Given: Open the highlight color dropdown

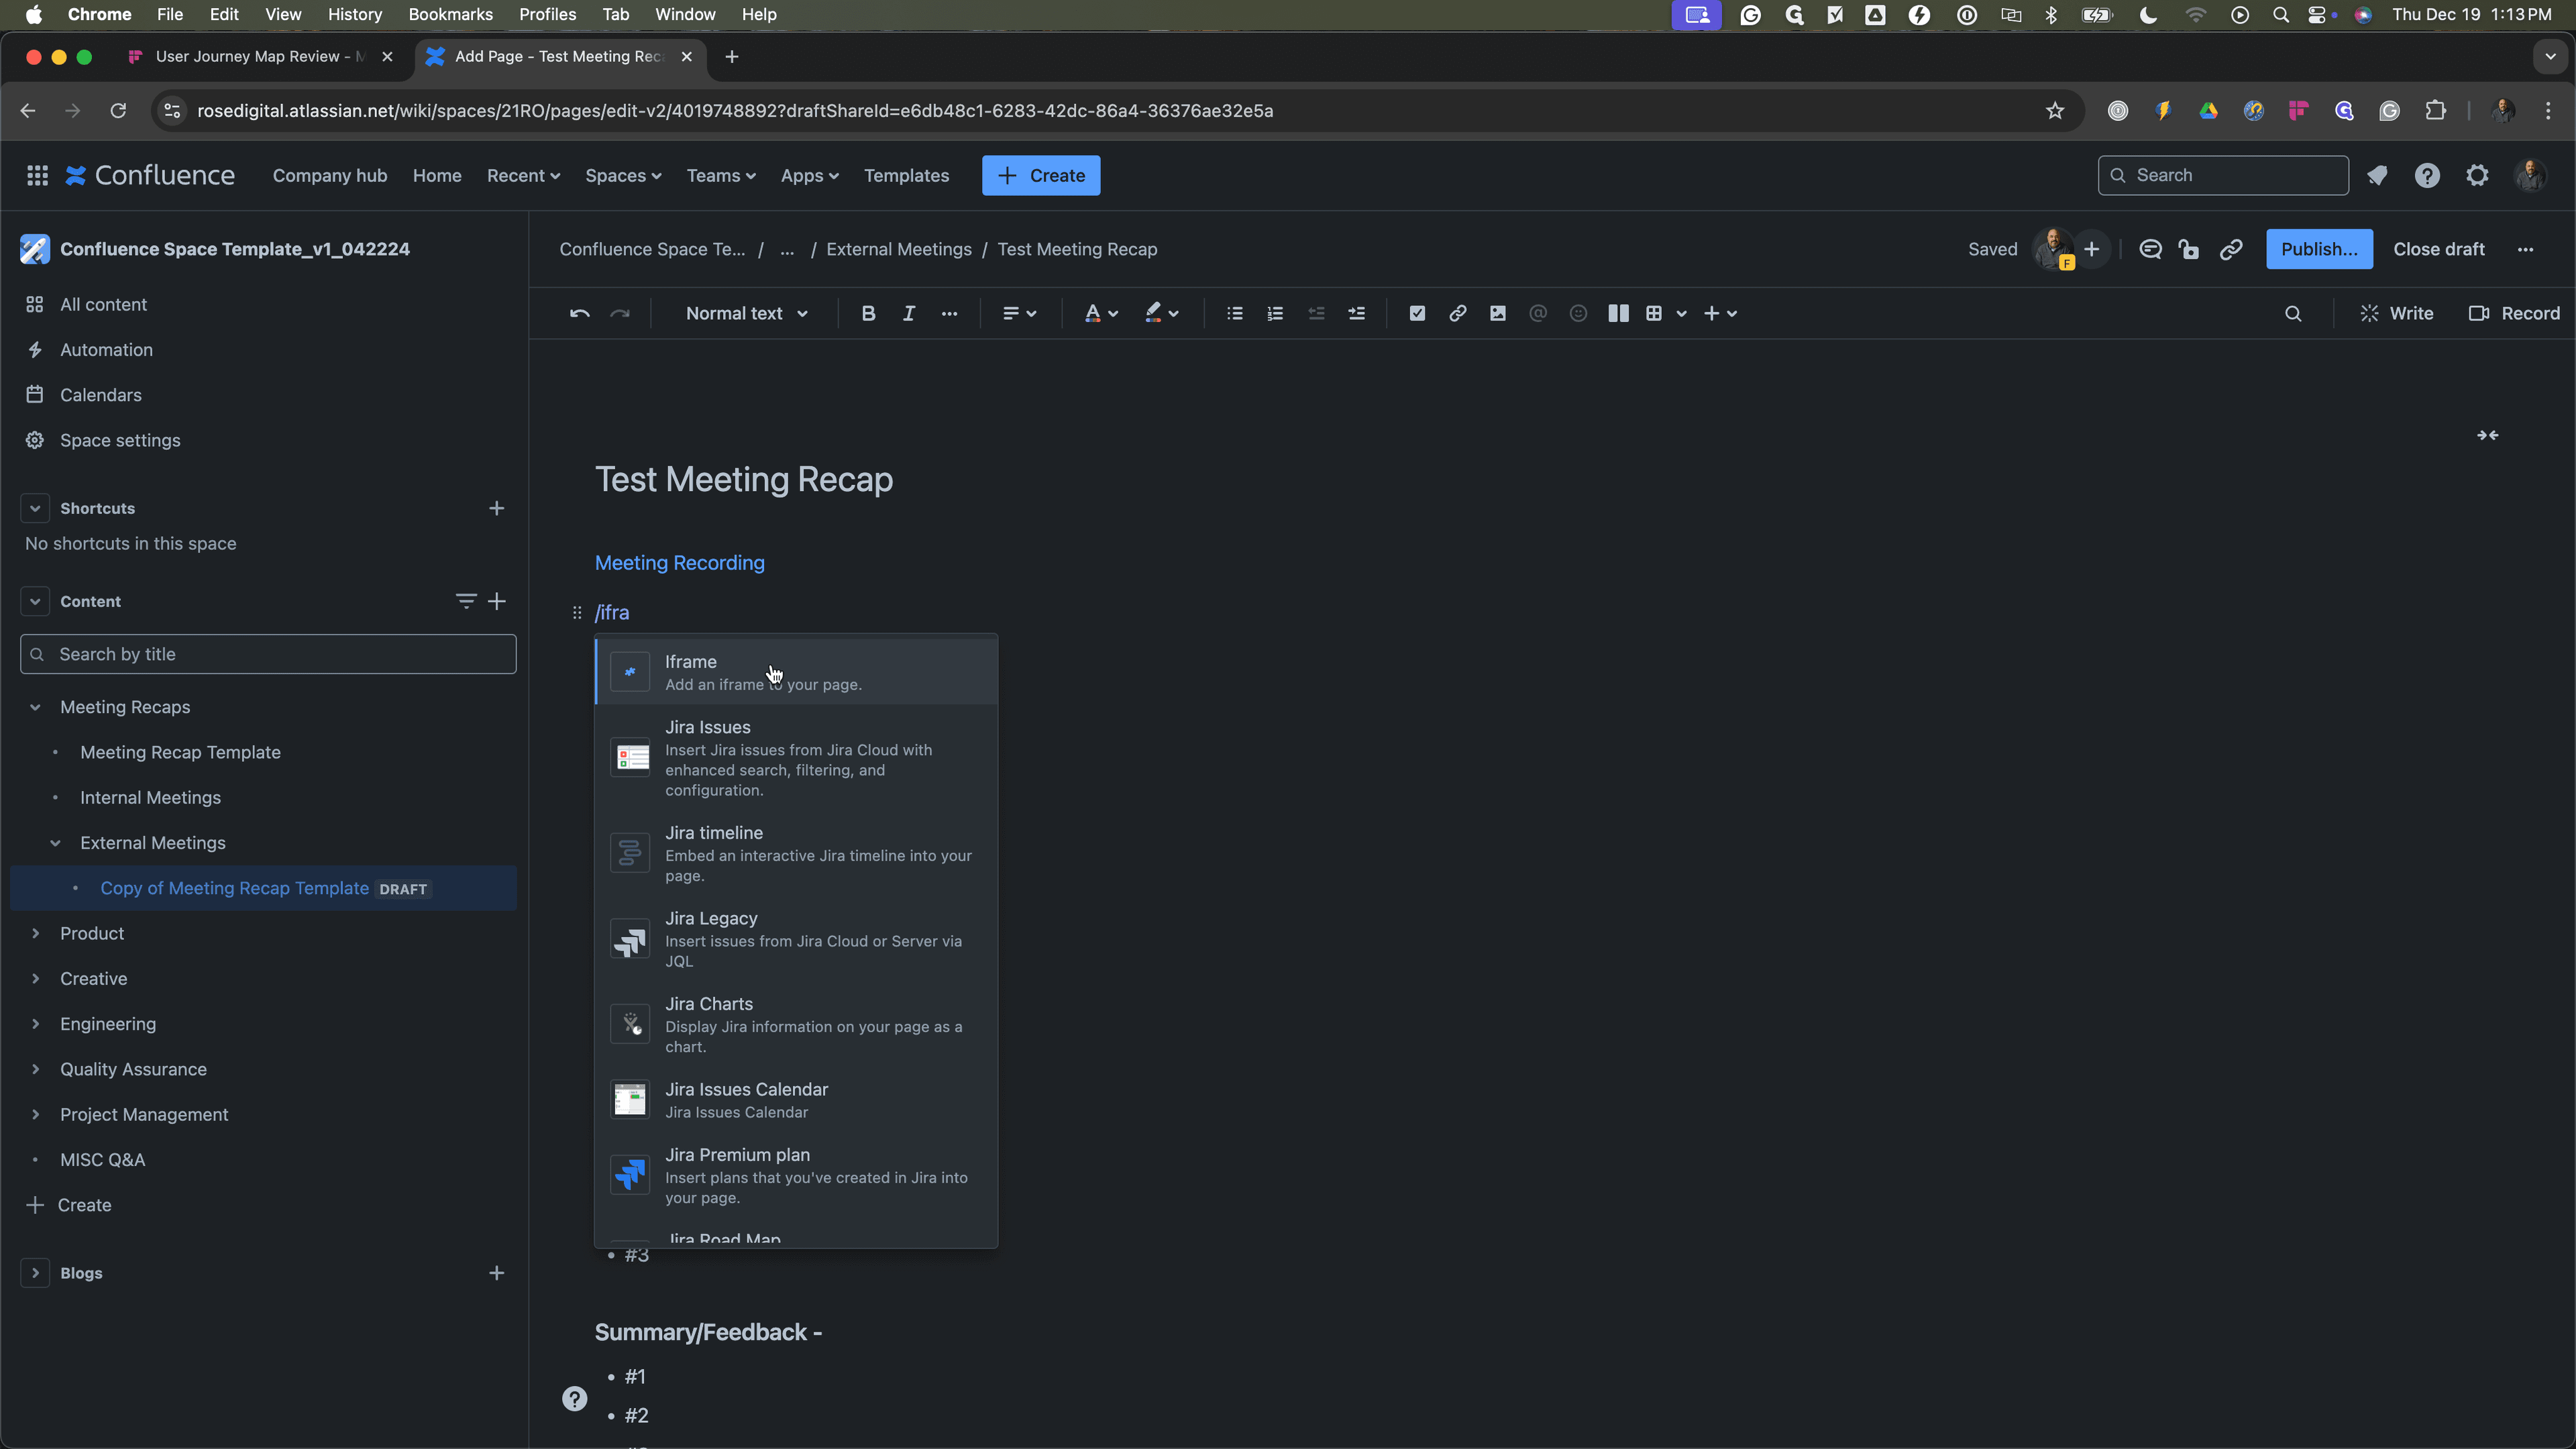Looking at the screenshot, I should point(1161,313).
